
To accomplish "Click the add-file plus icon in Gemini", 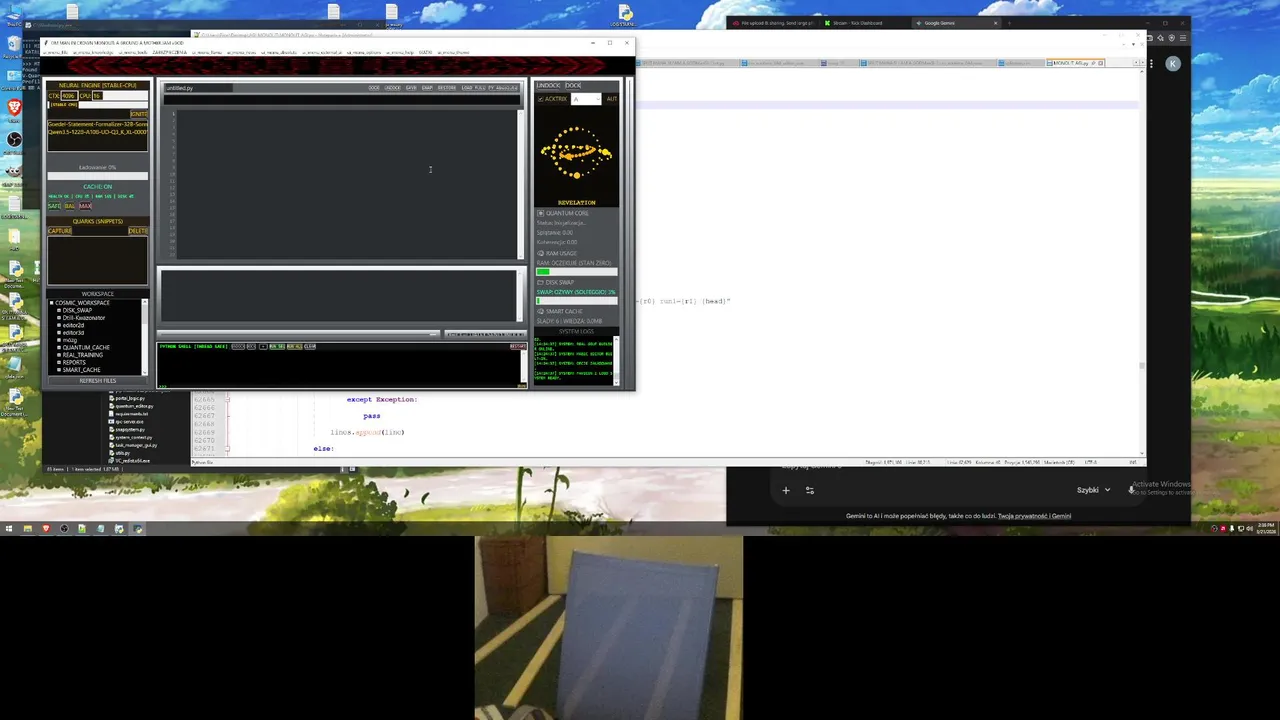I will 786,490.
